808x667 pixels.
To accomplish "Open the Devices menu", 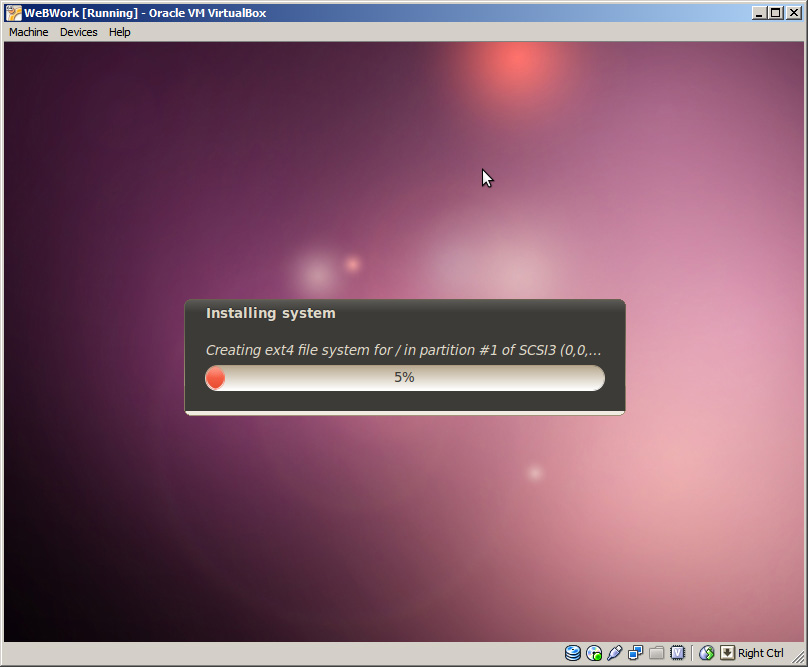I will click(78, 32).
